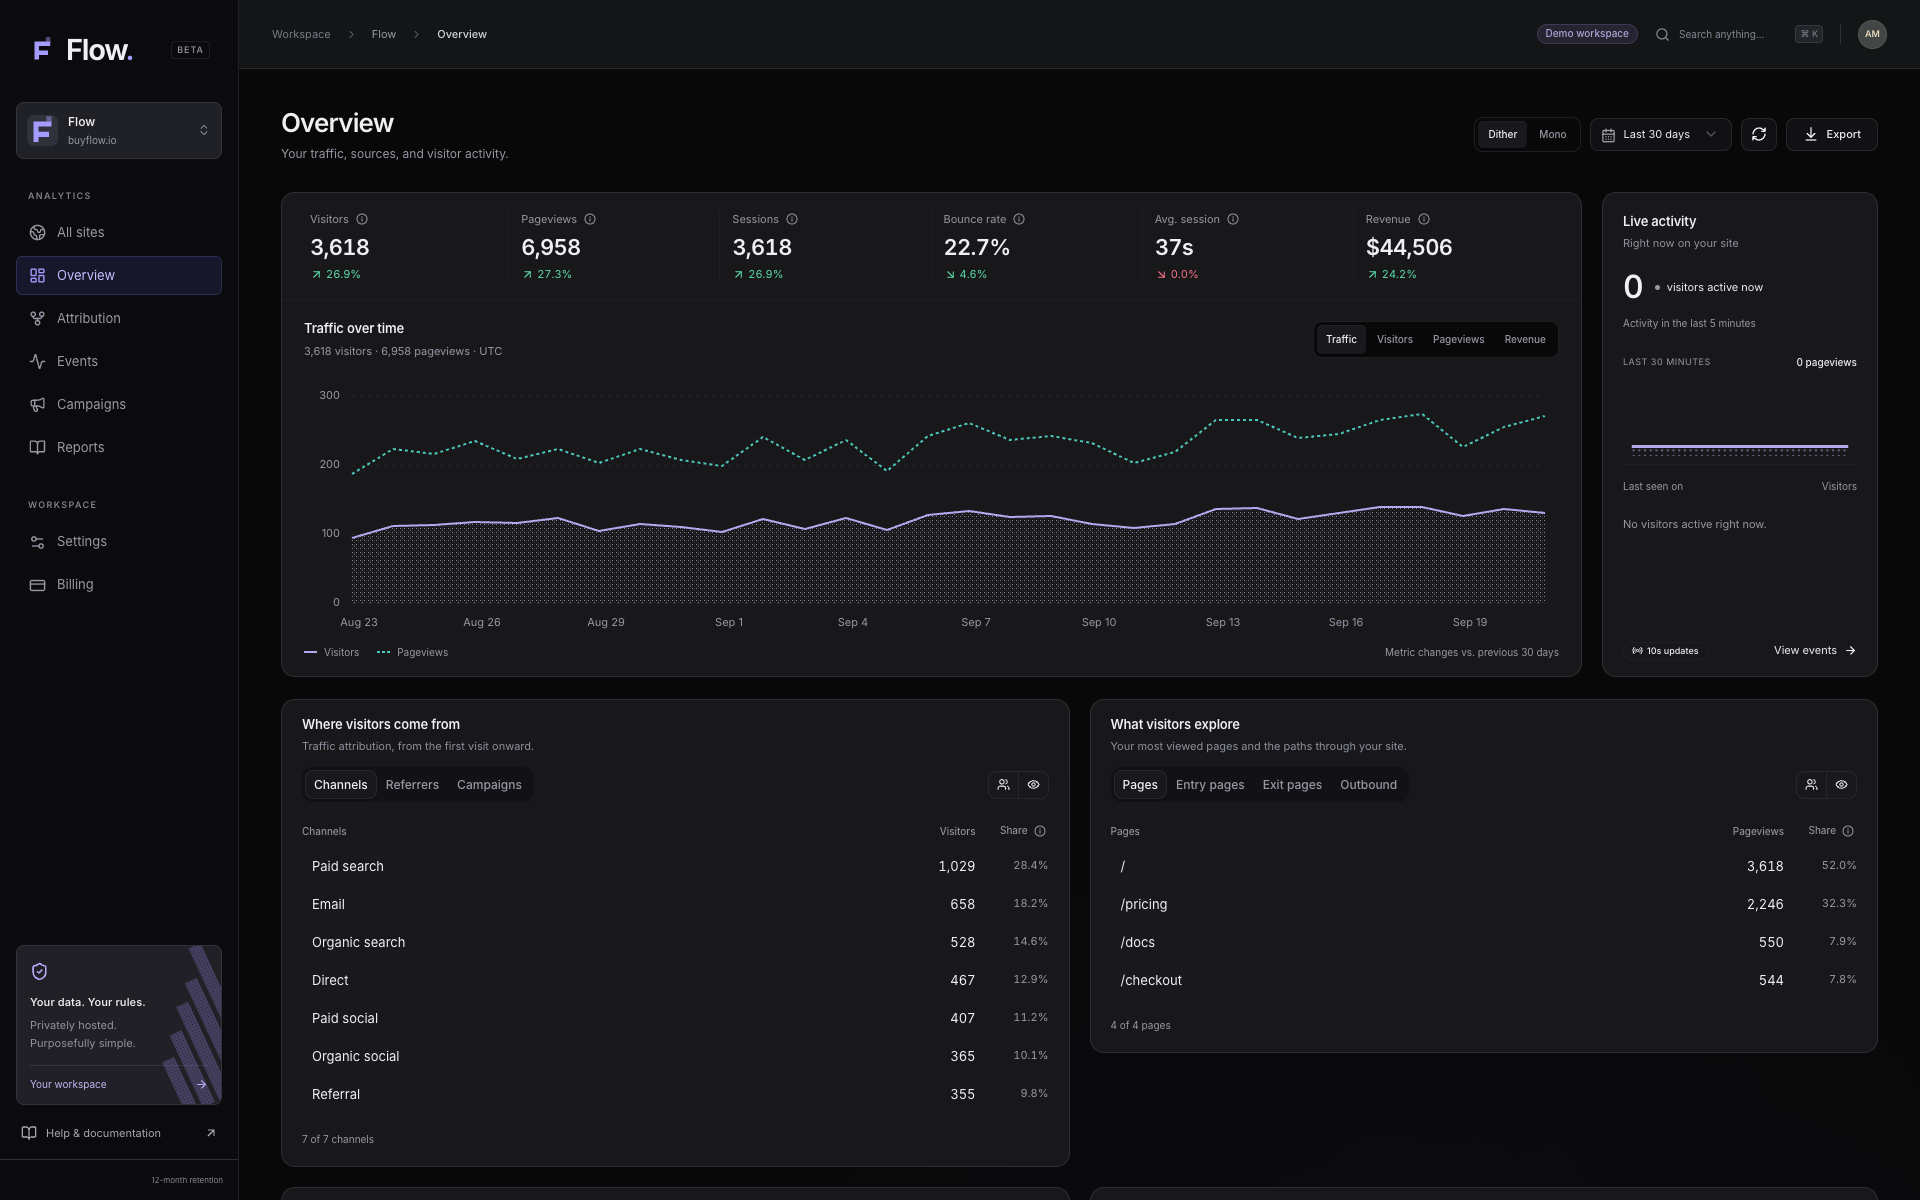Click the arrow next to Your workspace

coord(201,1084)
